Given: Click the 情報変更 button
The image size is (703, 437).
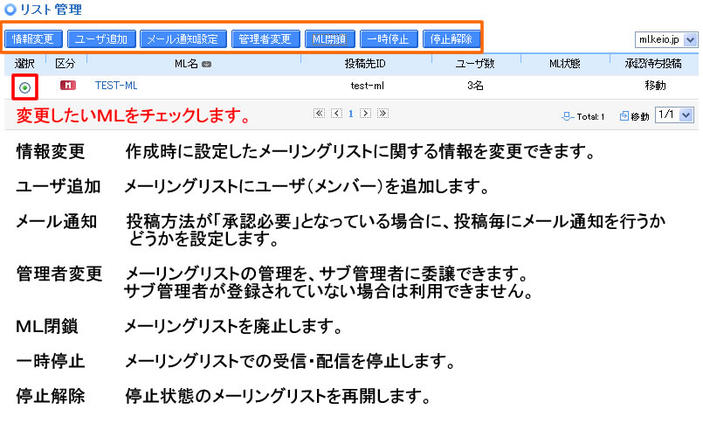Looking at the screenshot, I should pyautogui.click(x=35, y=39).
